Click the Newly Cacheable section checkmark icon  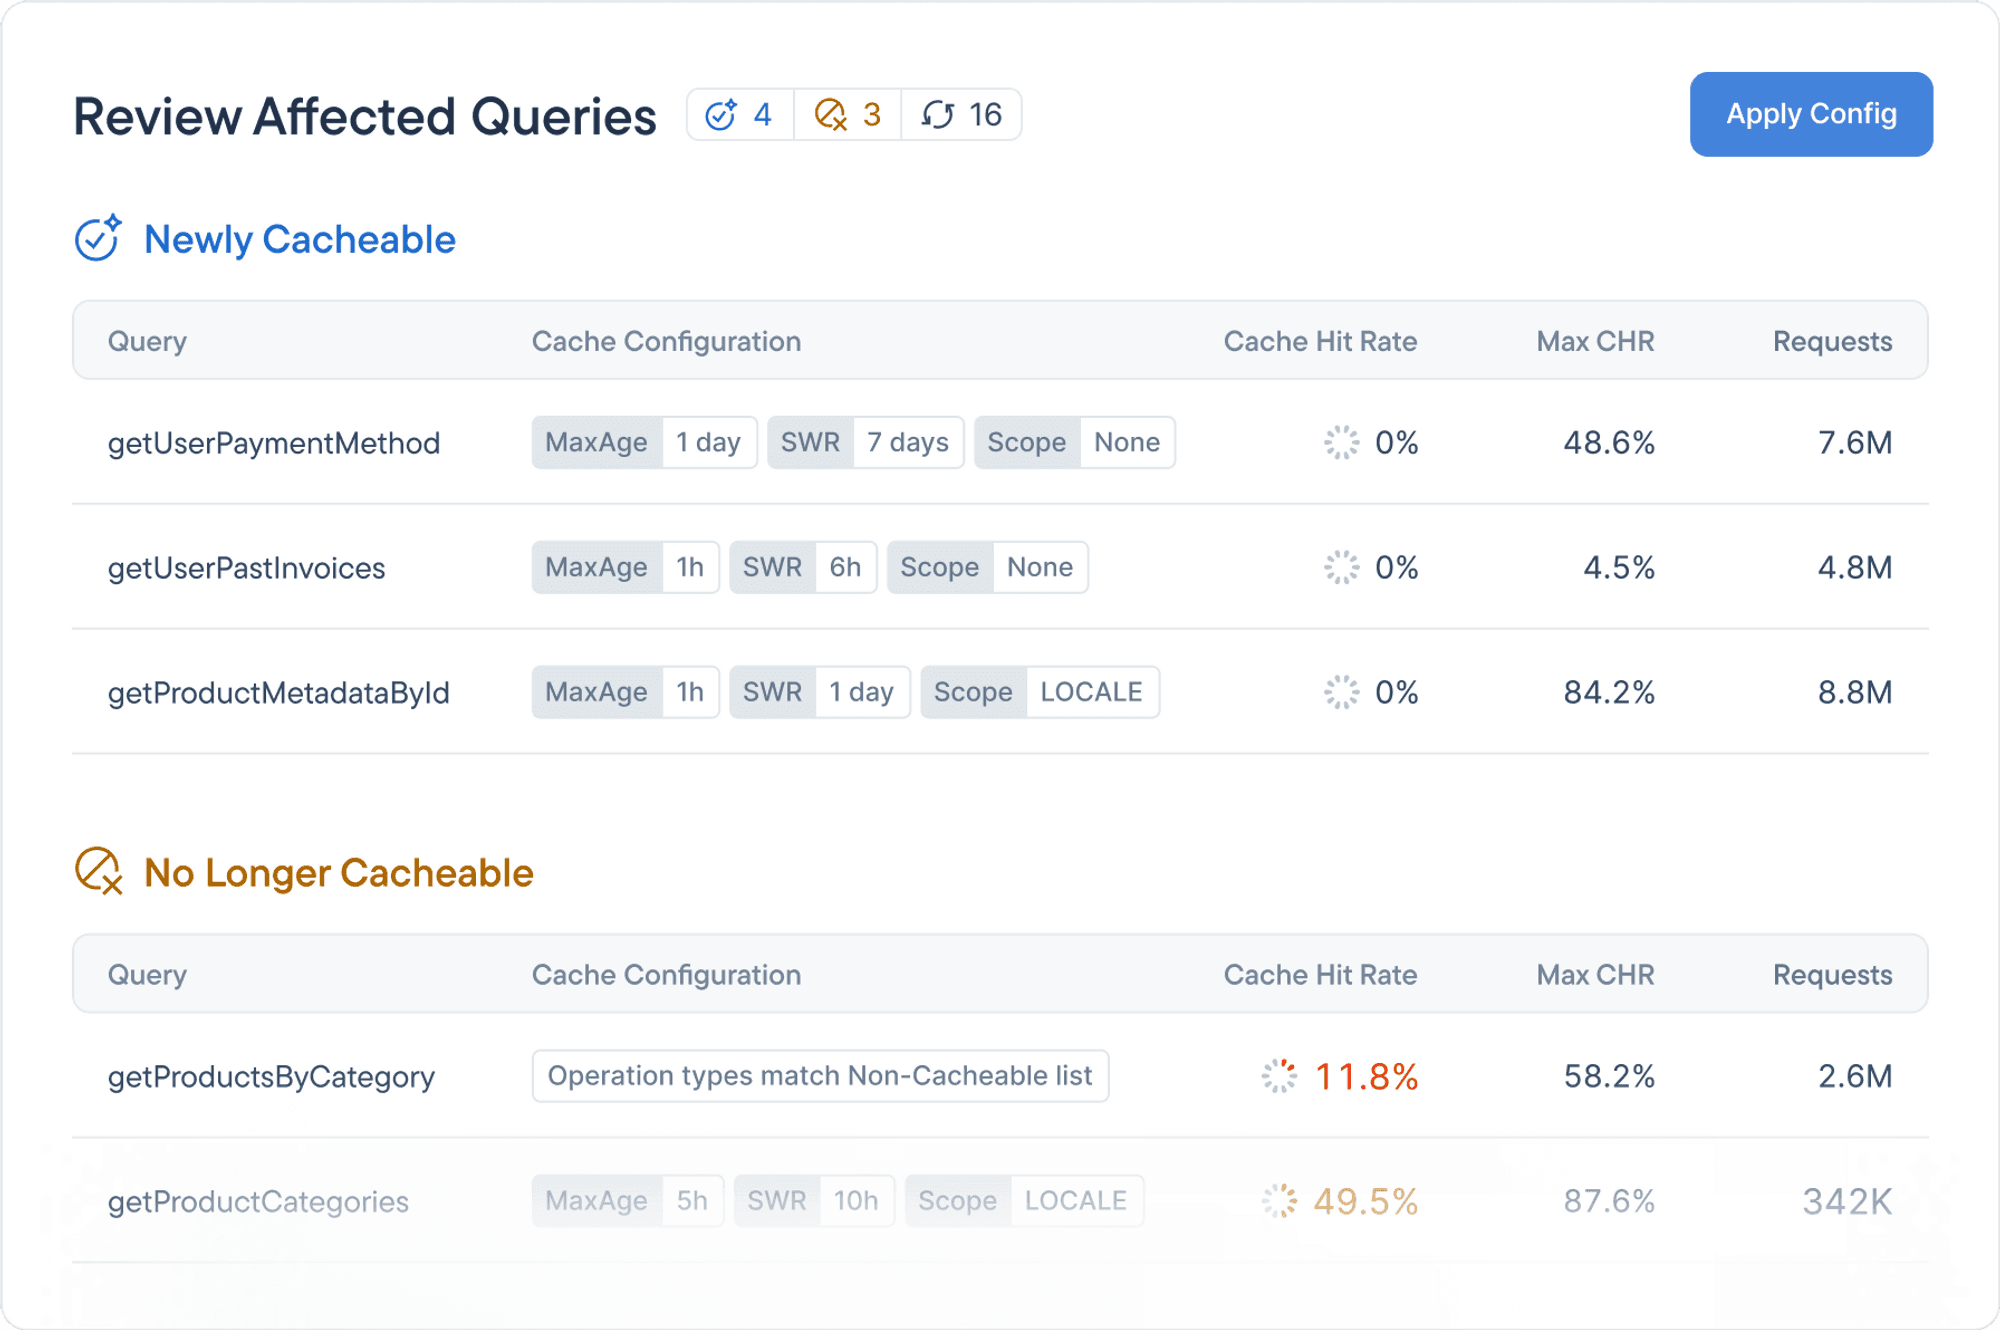point(99,238)
